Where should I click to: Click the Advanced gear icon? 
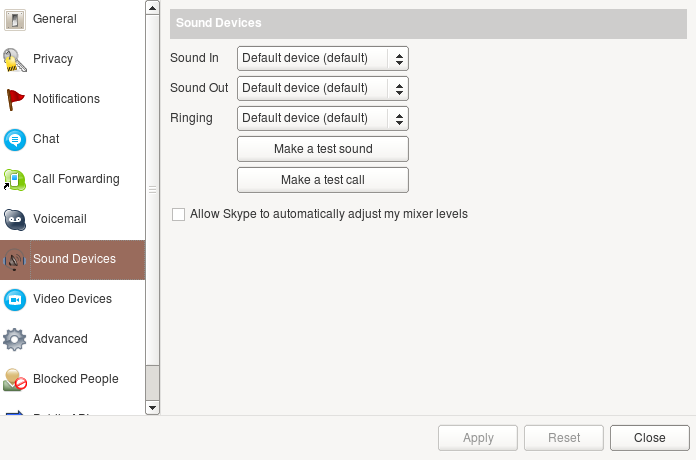(15, 340)
